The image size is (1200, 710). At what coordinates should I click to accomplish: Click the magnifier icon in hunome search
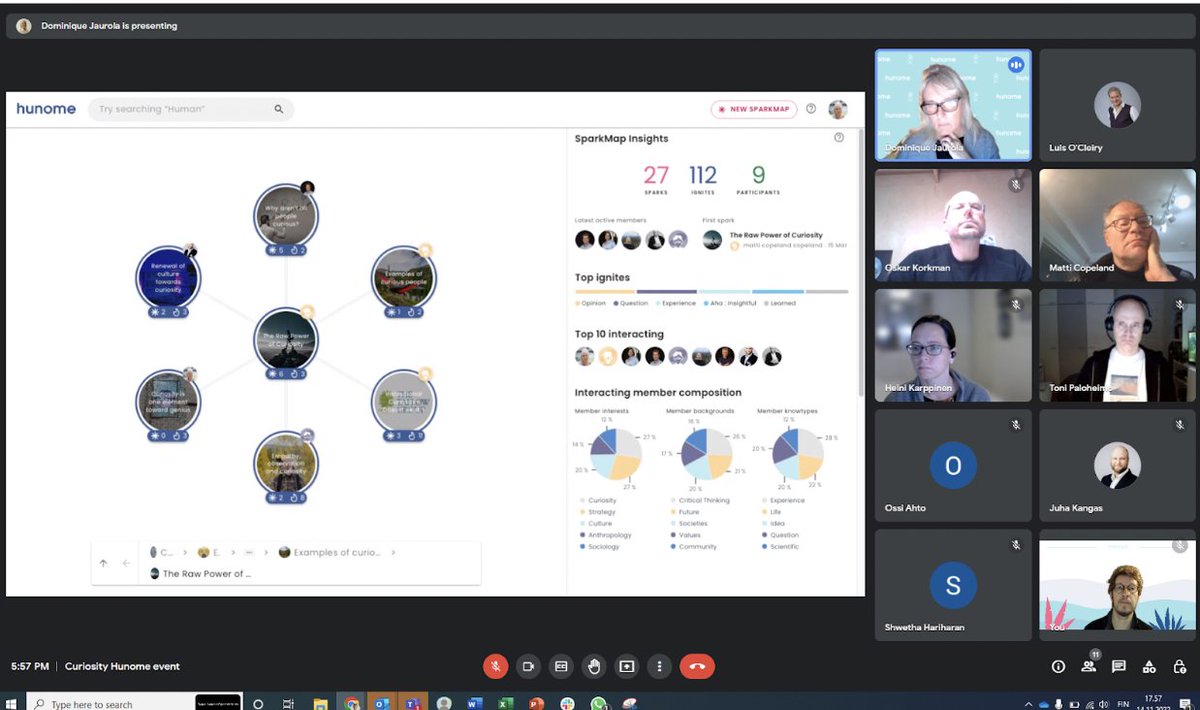pyautogui.click(x=279, y=109)
